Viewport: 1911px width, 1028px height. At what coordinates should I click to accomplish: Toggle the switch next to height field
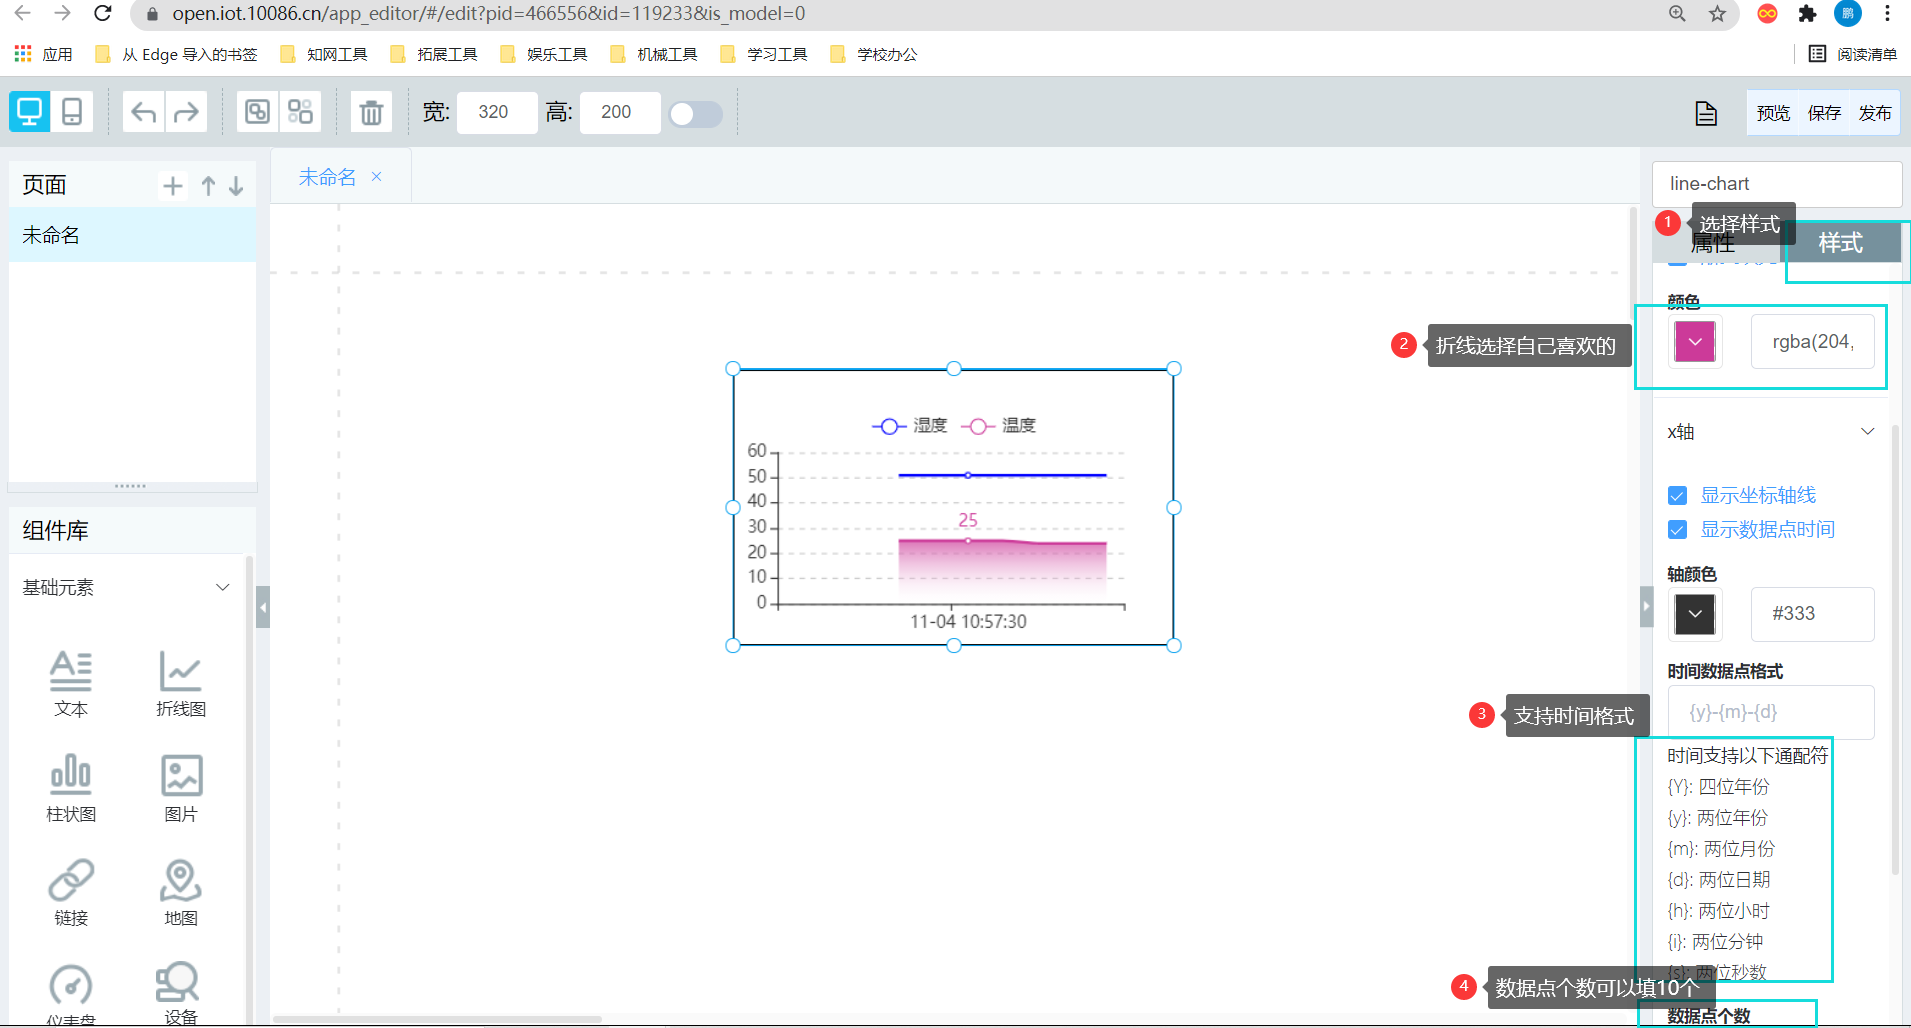(696, 114)
